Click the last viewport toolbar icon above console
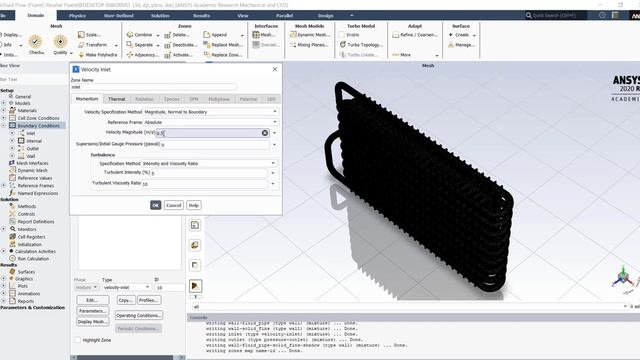This screenshot has height=360, width=640. pos(195,286)
